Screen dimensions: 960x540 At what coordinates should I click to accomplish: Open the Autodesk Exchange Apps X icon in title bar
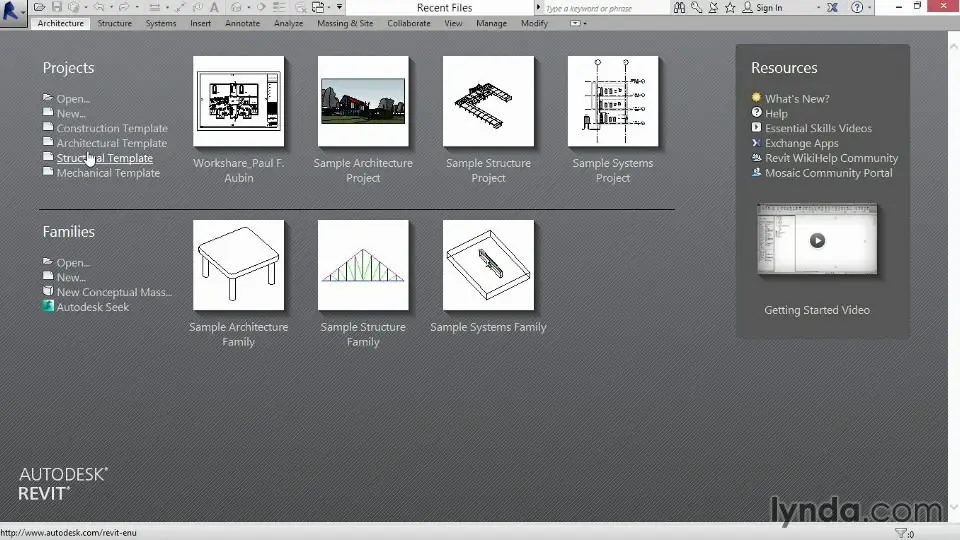(833, 8)
